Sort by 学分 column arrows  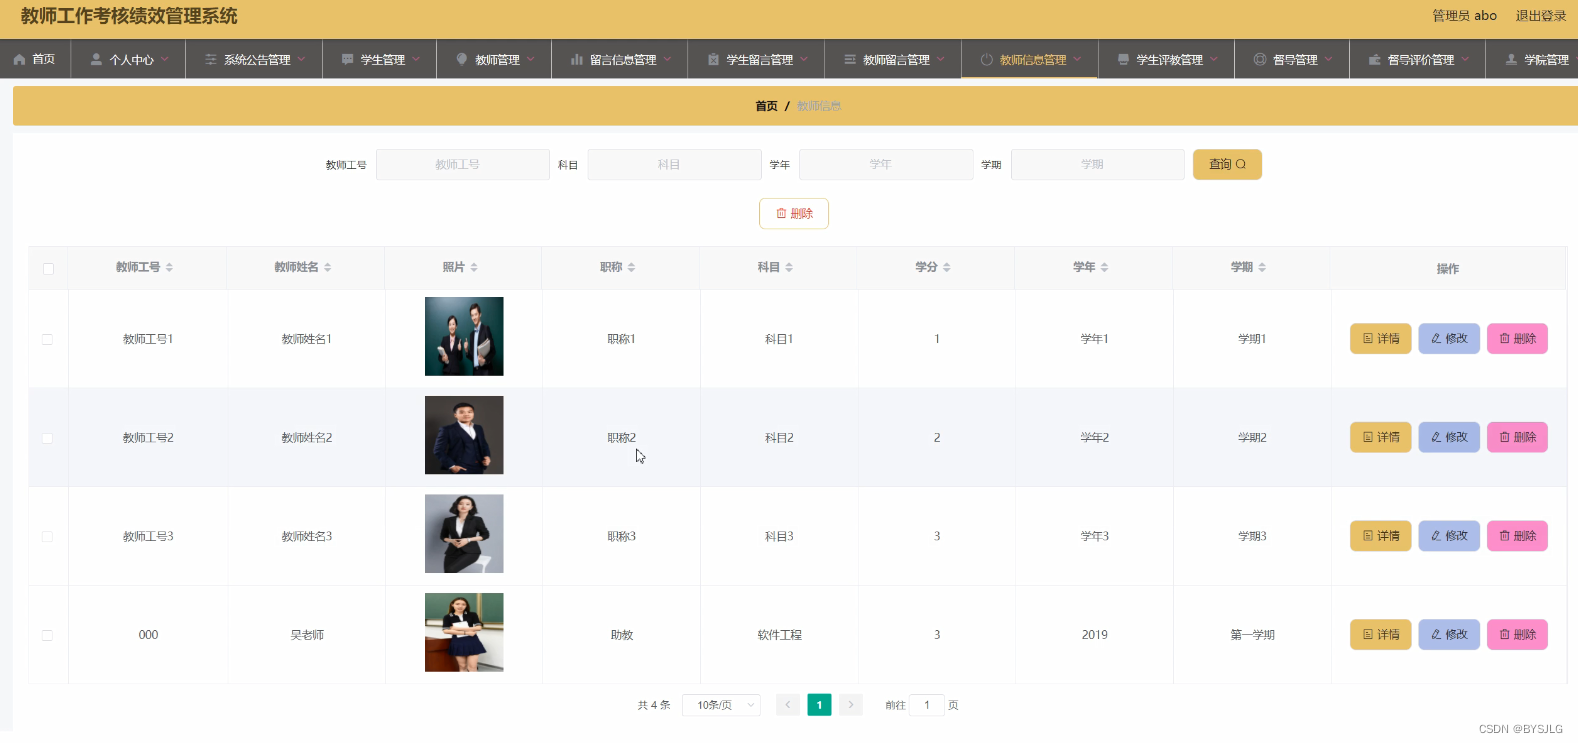[946, 267]
